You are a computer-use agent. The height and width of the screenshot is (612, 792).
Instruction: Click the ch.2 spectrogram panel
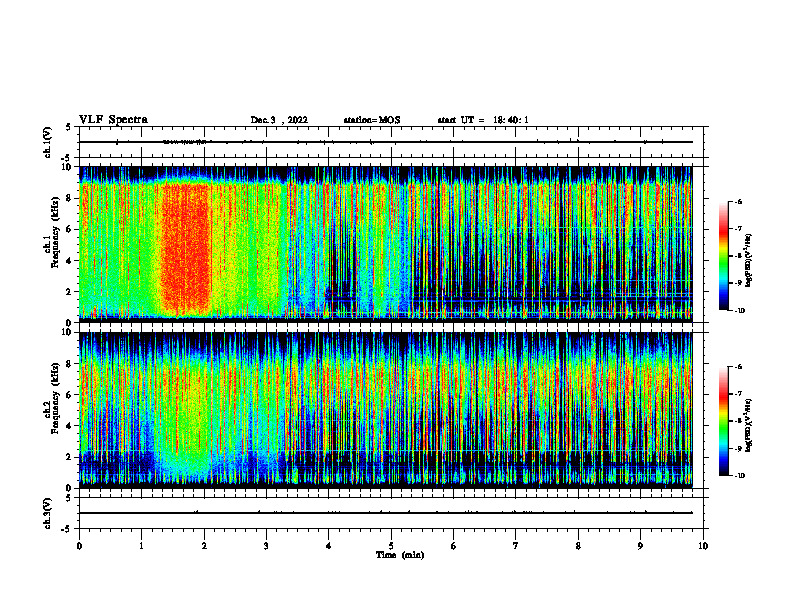click(386, 410)
